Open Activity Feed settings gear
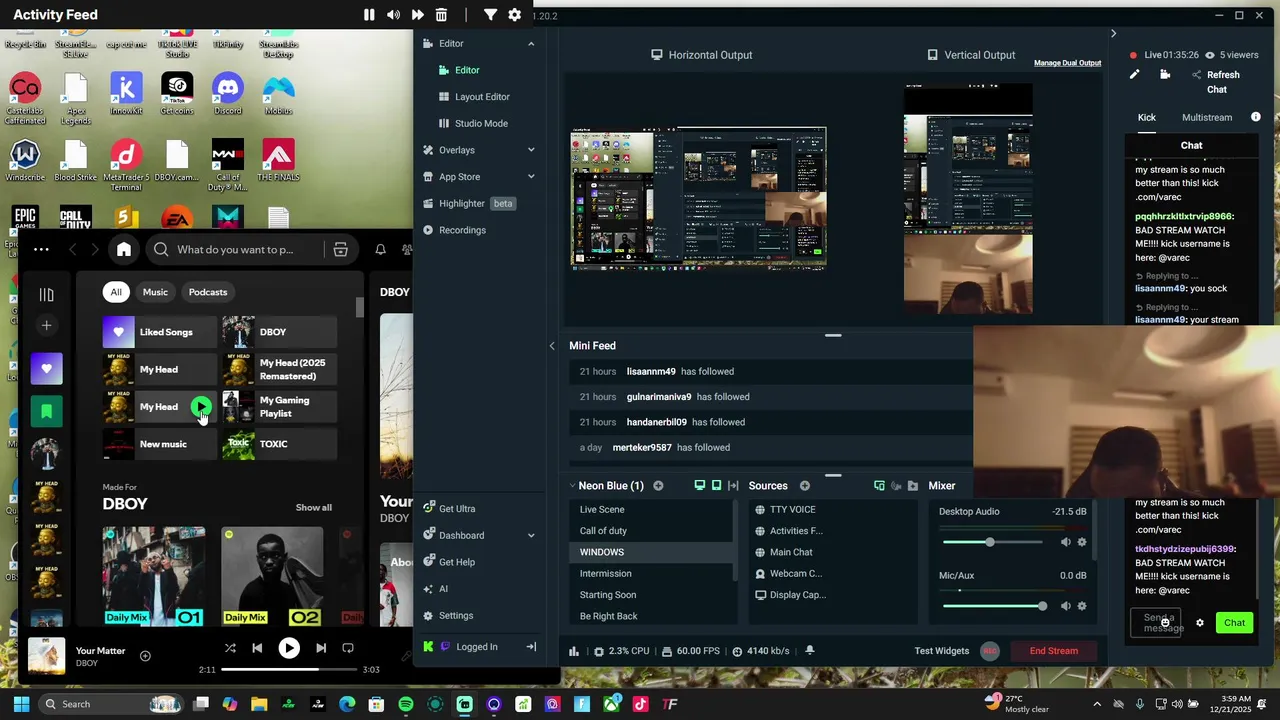 point(514,15)
